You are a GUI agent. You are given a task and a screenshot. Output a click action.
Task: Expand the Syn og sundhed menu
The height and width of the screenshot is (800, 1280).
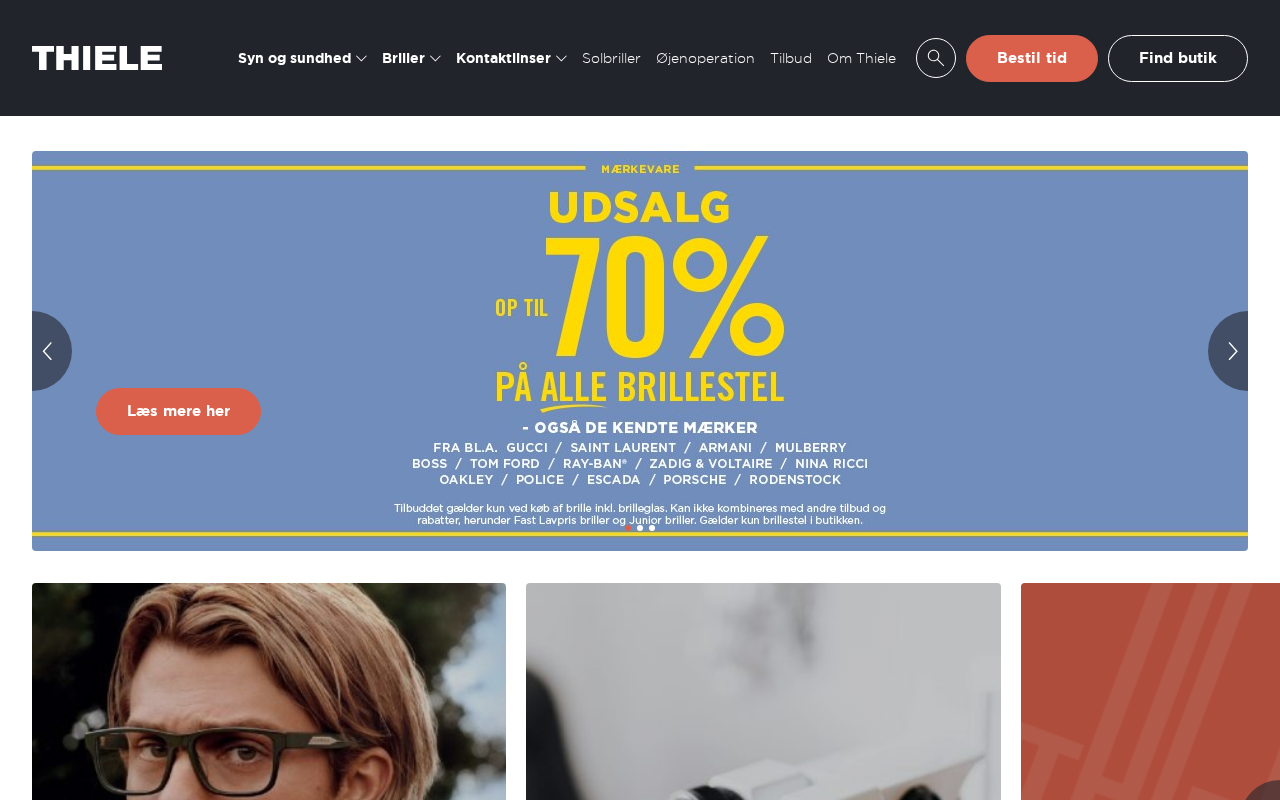302,58
